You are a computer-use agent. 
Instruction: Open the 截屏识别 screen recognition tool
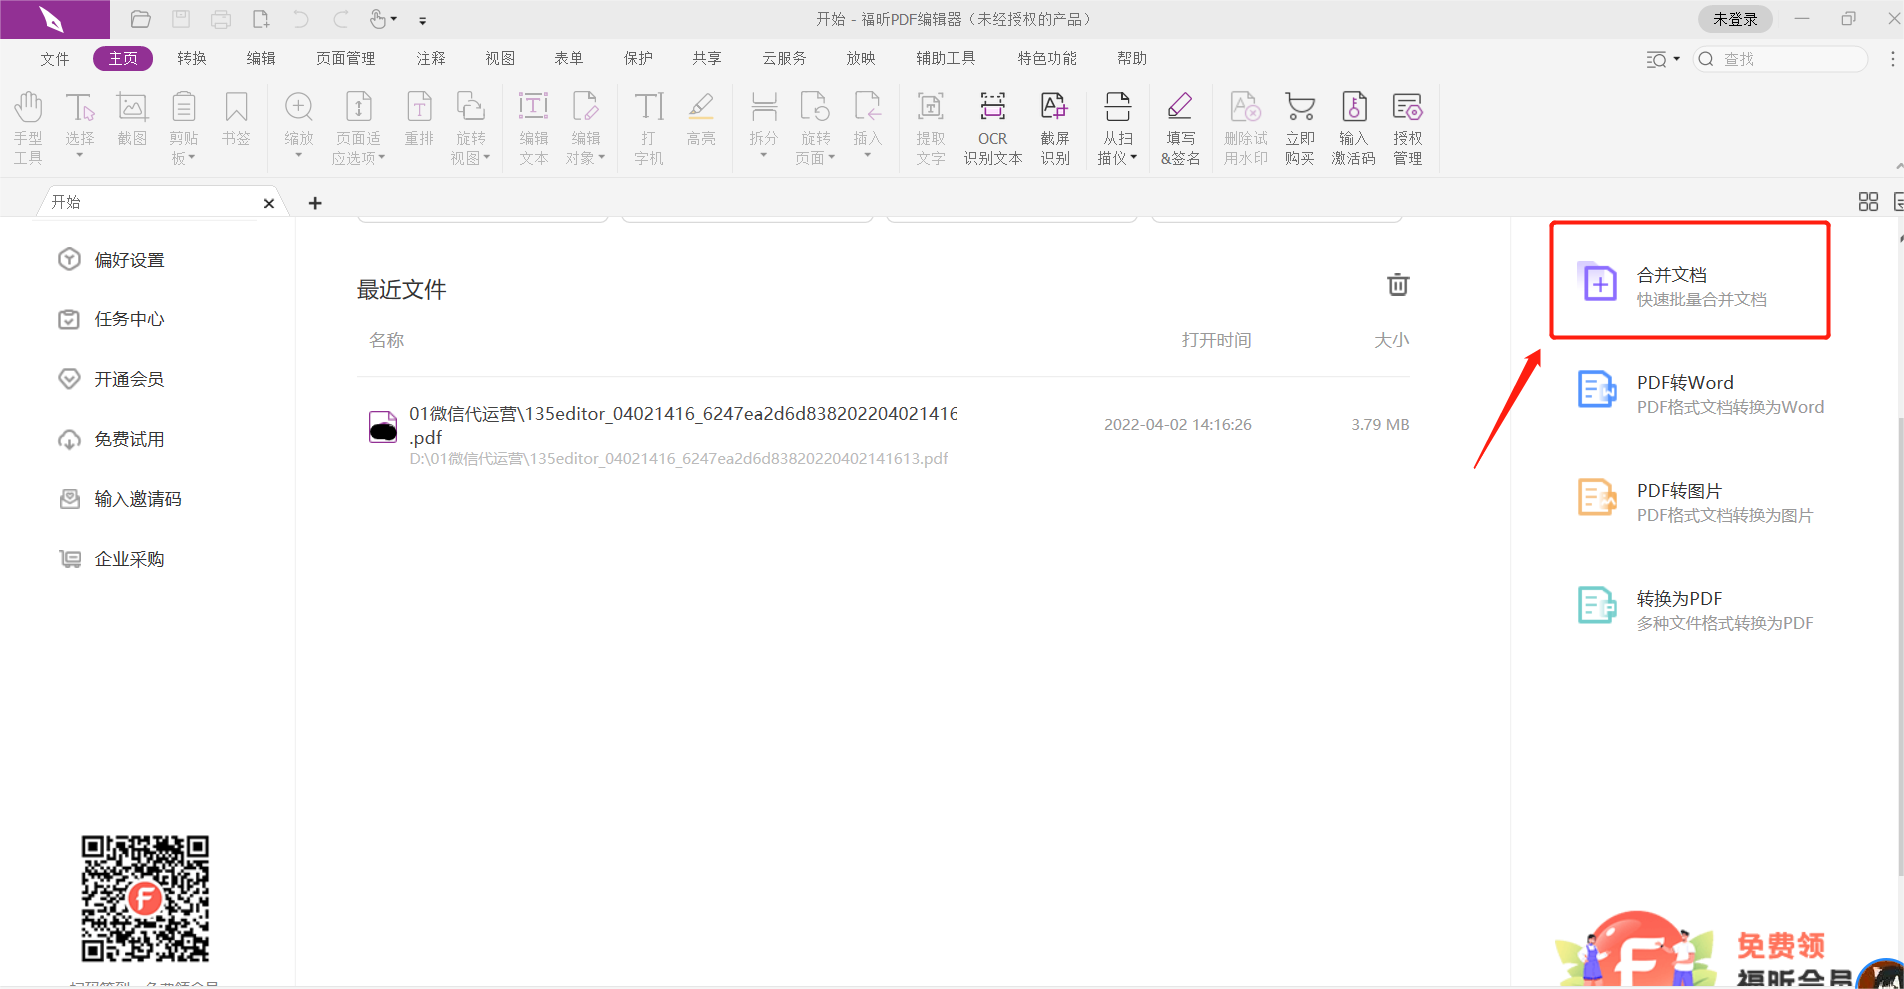click(1055, 126)
